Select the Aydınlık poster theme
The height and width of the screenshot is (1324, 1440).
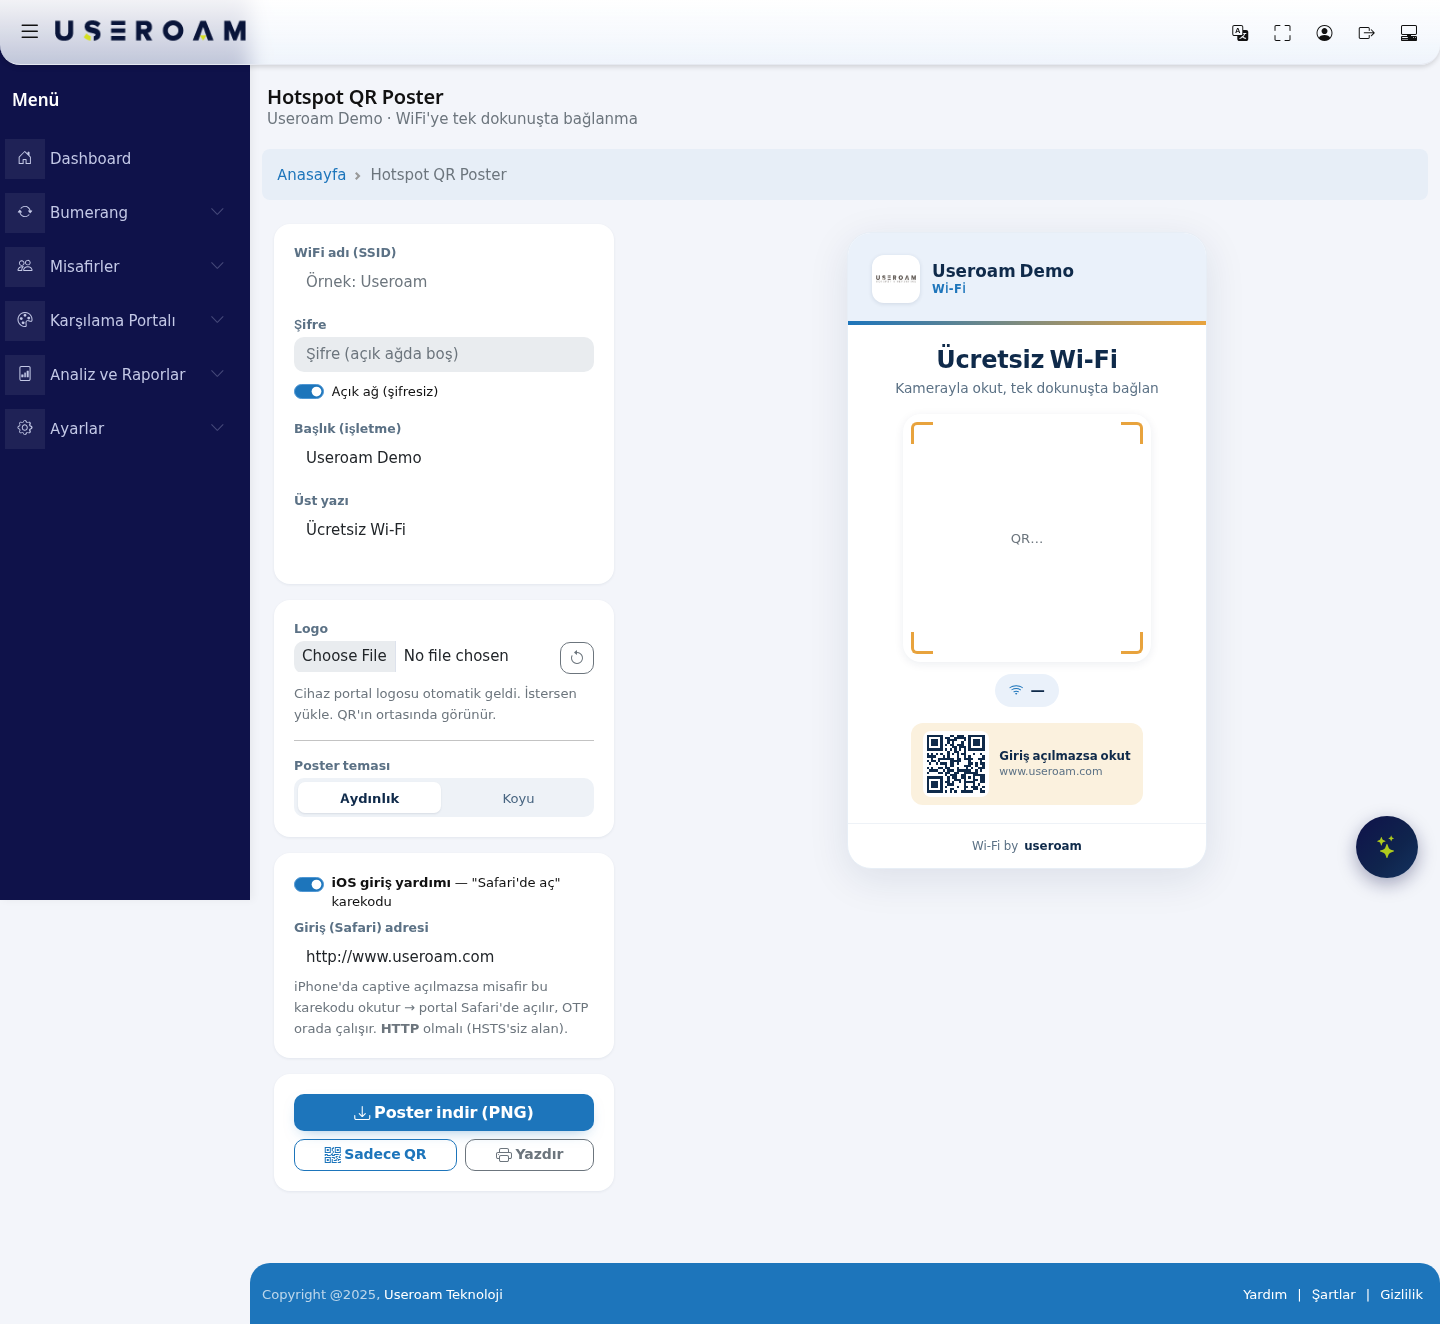point(369,798)
